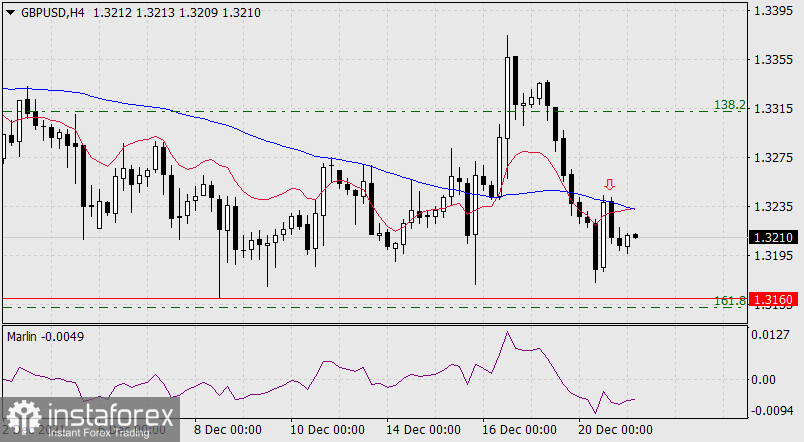The height and width of the screenshot is (442, 804).
Task: Click the 1.3395 top price axis label
Action: [773, 12]
